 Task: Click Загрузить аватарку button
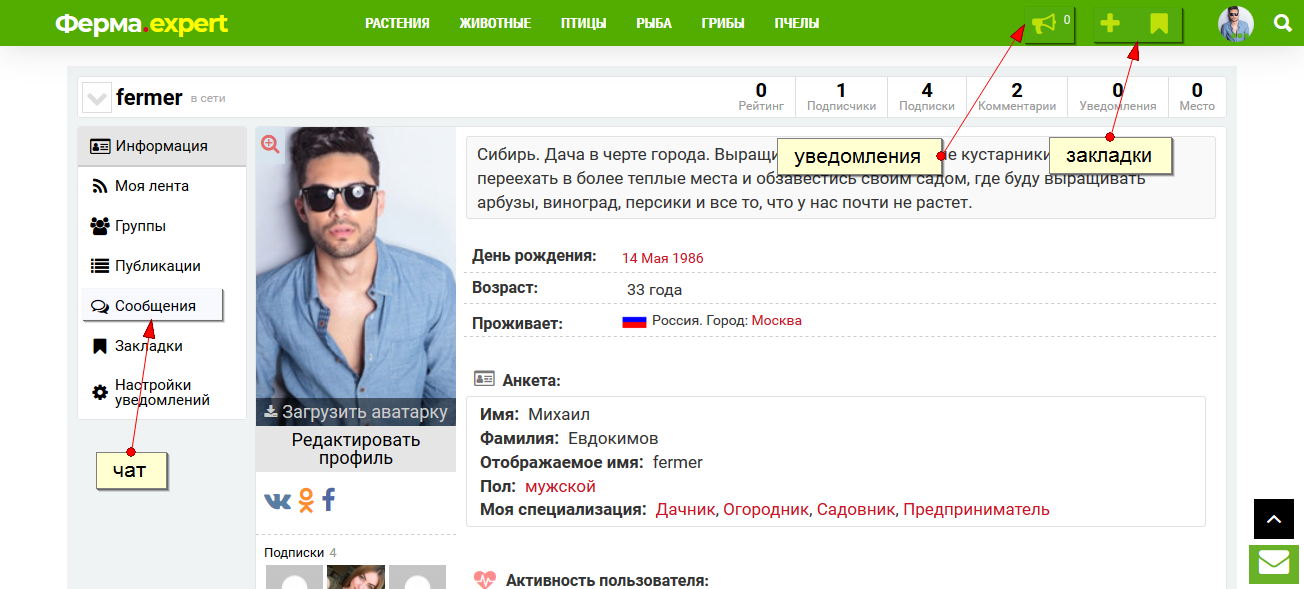click(x=355, y=411)
